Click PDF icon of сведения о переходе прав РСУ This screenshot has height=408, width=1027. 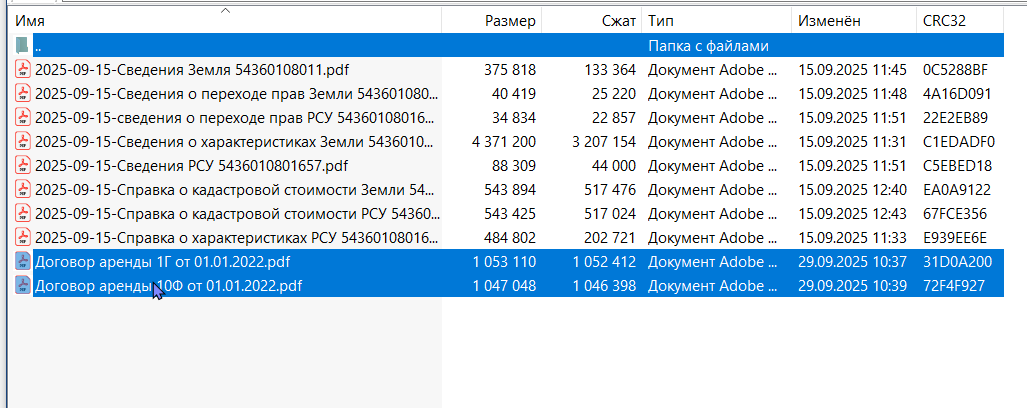[x=24, y=118]
